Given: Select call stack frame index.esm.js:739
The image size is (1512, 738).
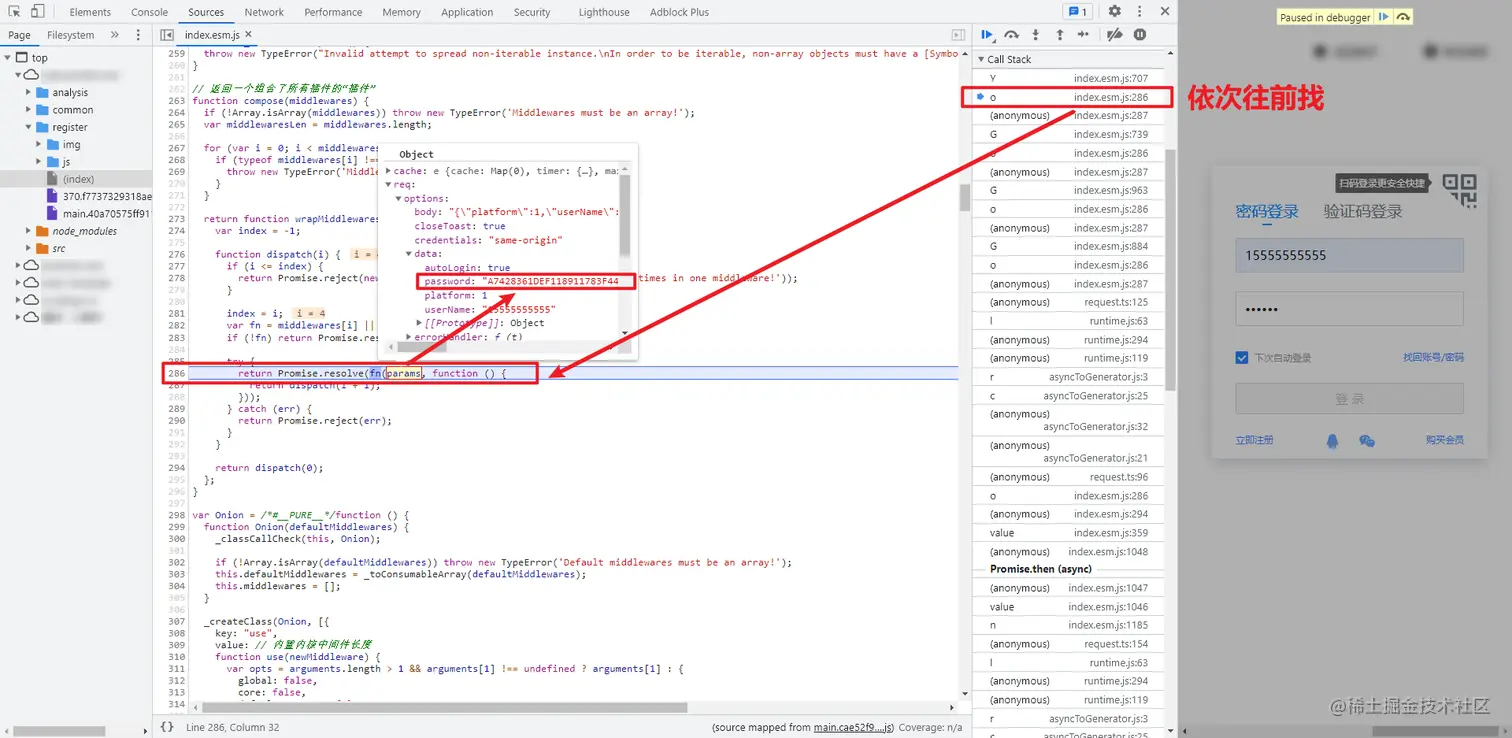Looking at the screenshot, I should [x=1068, y=134].
